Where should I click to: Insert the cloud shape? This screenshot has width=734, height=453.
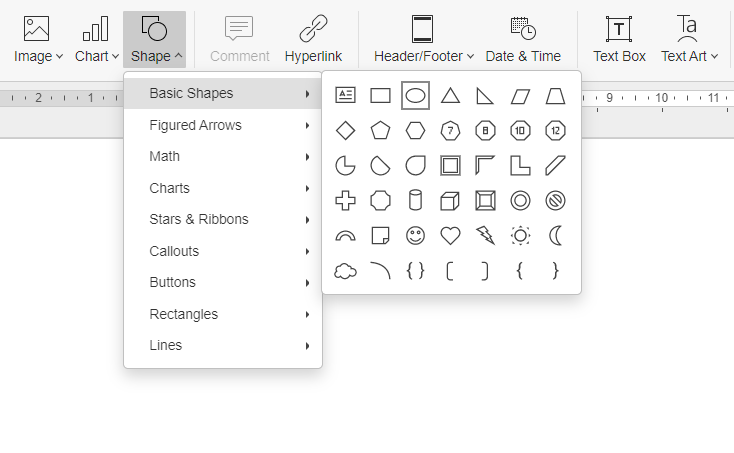point(345,271)
